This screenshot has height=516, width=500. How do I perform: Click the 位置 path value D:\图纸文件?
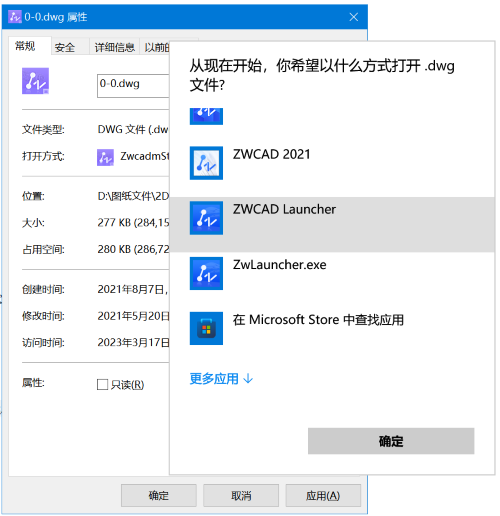pos(133,196)
